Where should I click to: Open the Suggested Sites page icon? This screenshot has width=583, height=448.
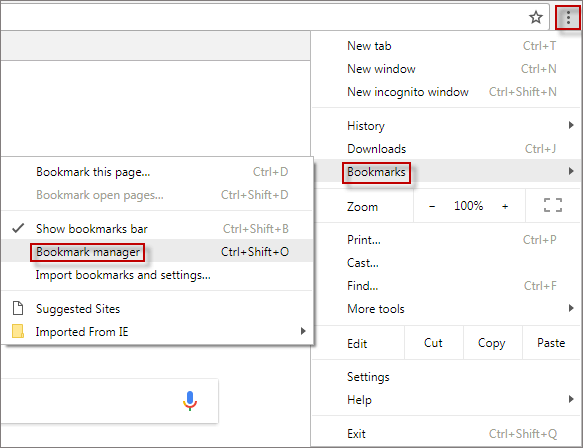(18, 308)
